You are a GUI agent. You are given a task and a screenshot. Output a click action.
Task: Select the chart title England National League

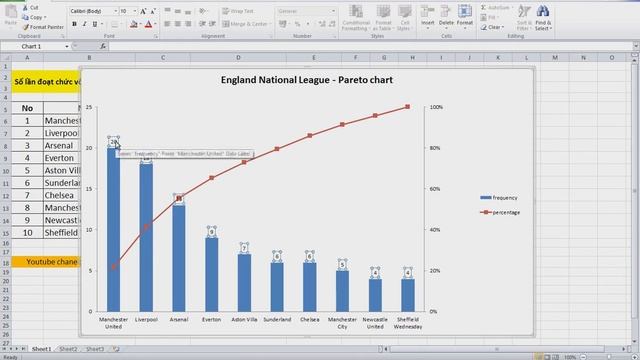tap(307, 80)
